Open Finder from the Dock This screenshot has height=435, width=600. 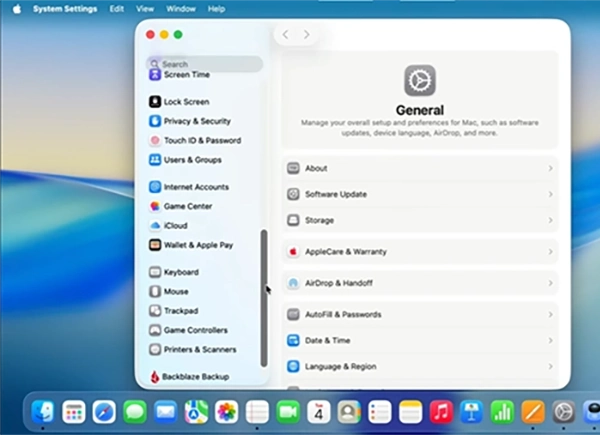coord(42,412)
